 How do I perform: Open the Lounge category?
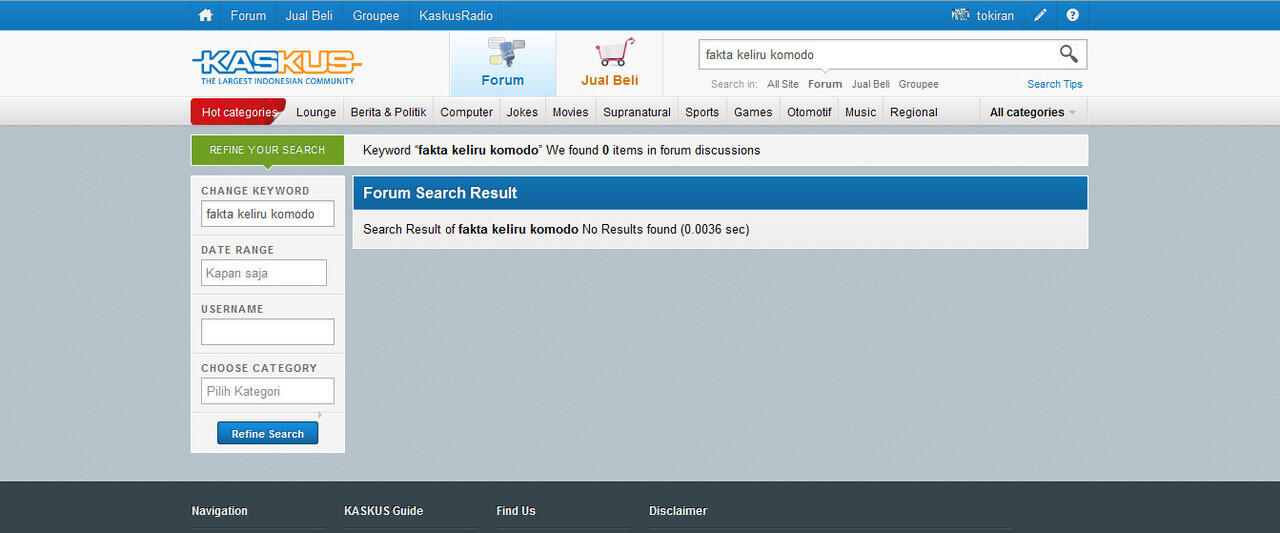[x=316, y=112]
